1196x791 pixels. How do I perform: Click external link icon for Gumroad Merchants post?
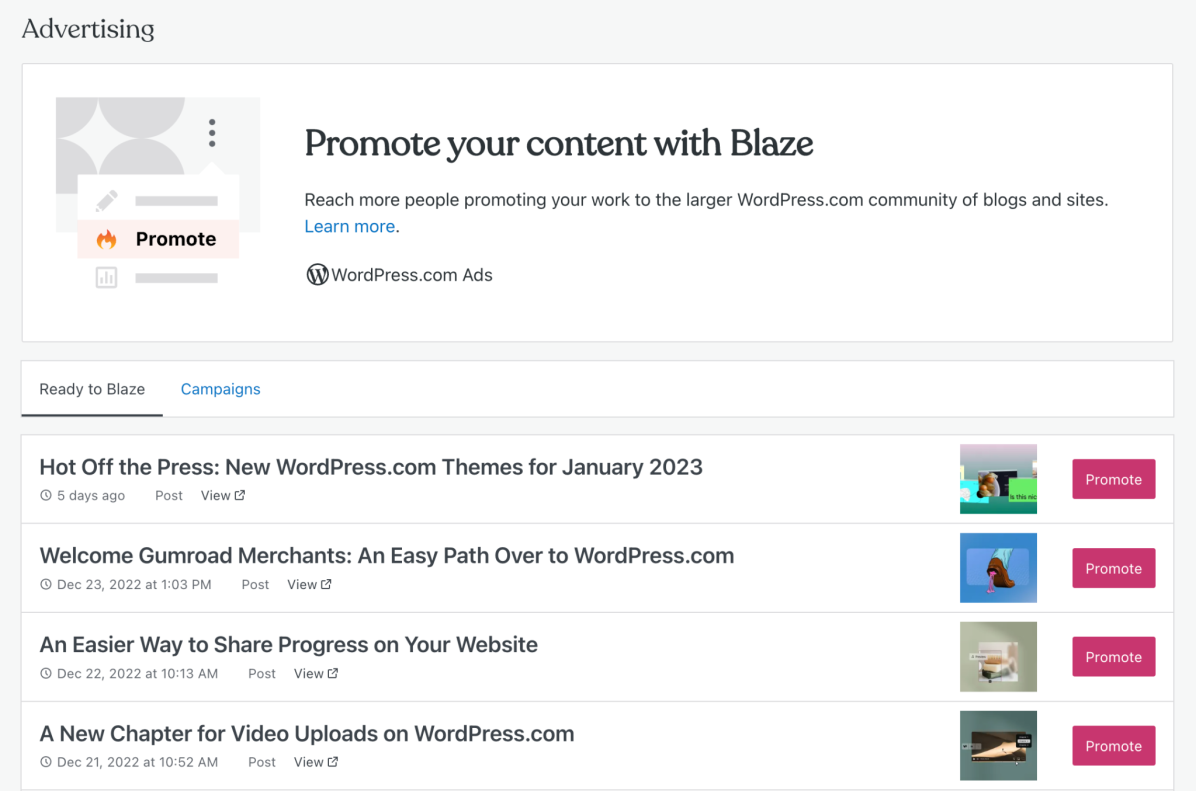(x=326, y=585)
